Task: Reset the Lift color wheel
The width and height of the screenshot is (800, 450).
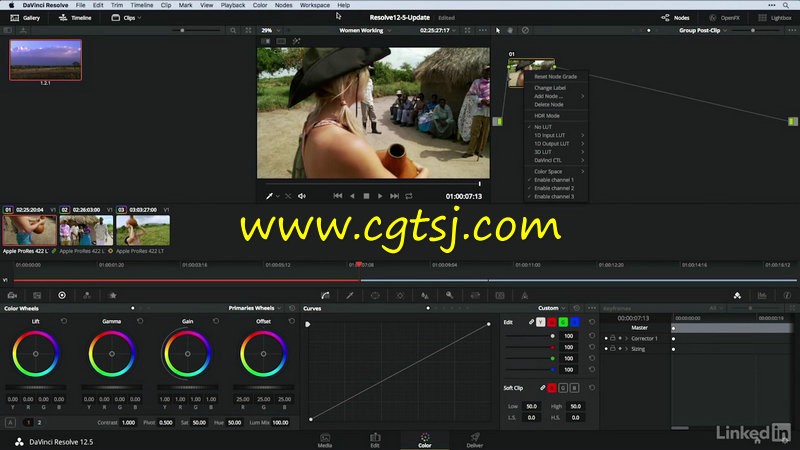Action: (64, 321)
